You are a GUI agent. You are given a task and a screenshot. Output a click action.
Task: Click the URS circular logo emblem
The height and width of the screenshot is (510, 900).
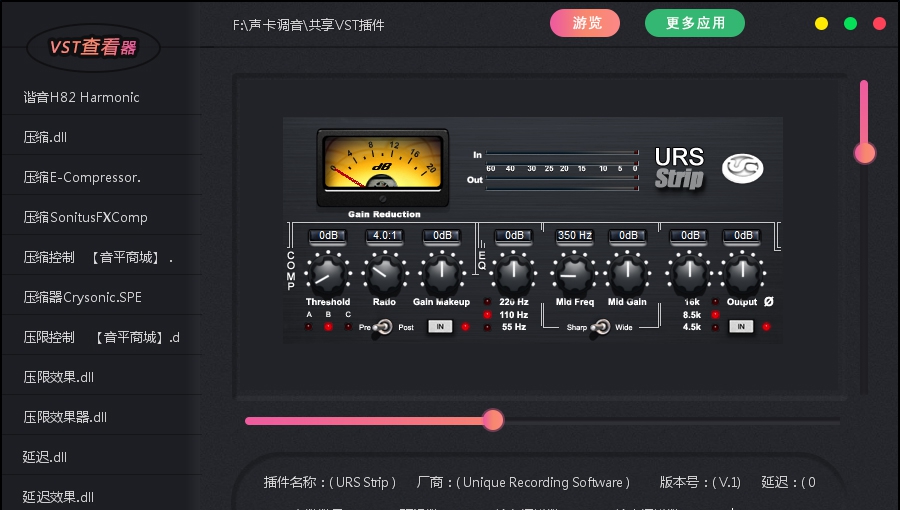coord(742,168)
